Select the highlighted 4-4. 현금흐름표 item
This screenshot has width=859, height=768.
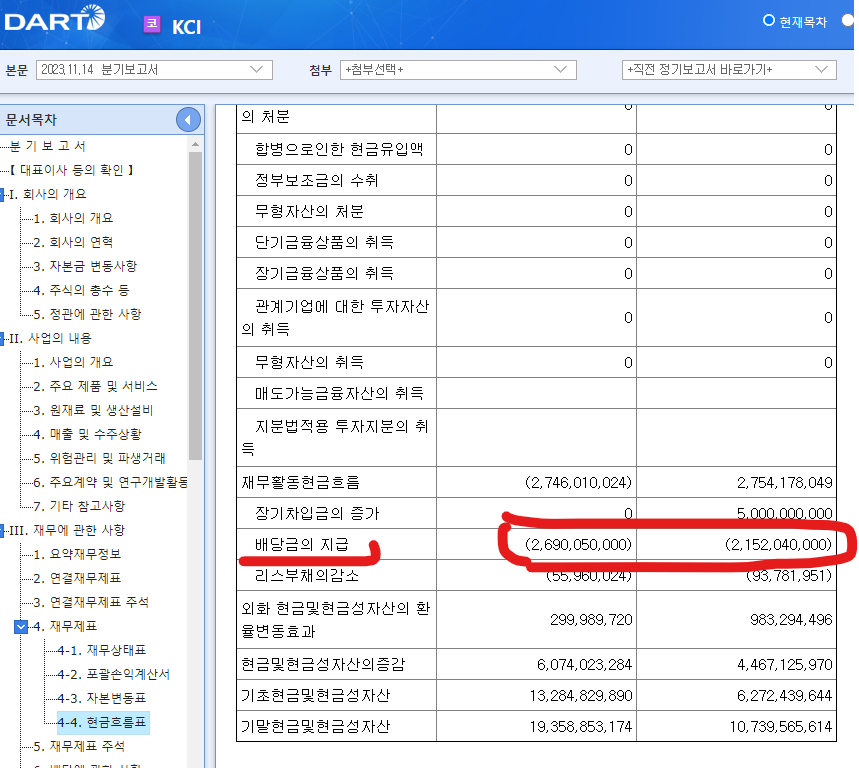tap(102, 723)
